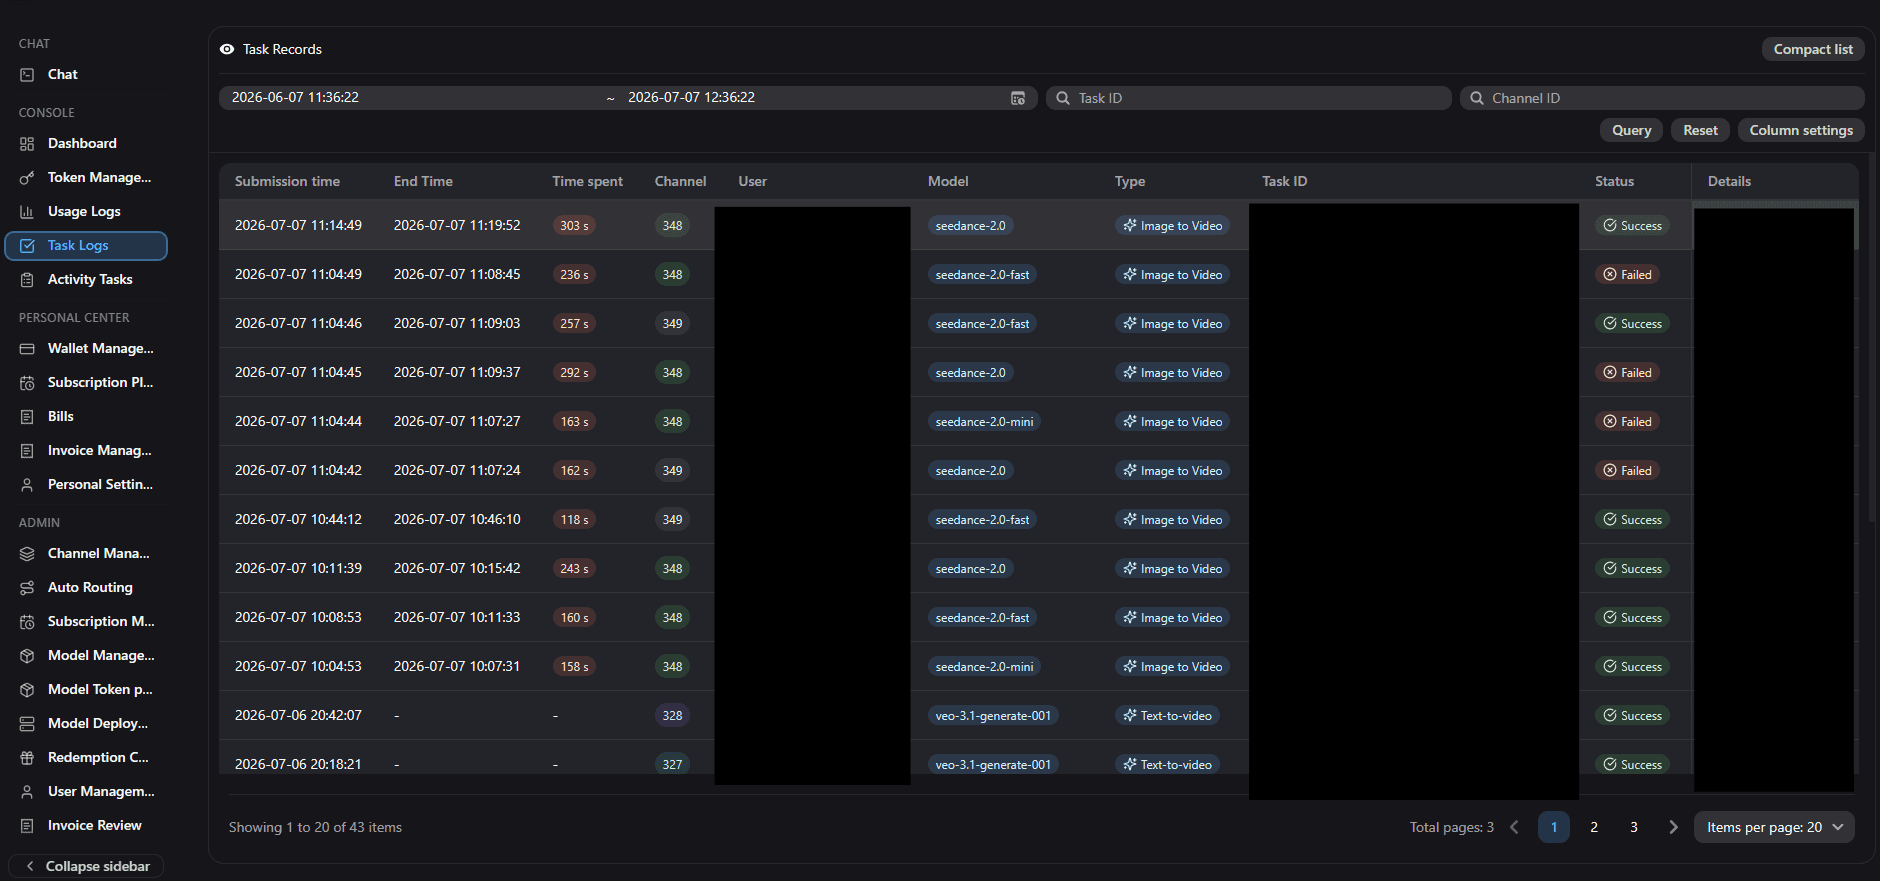This screenshot has height=881, width=1880.
Task: Click channel 328 badge
Action: coord(672,716)
